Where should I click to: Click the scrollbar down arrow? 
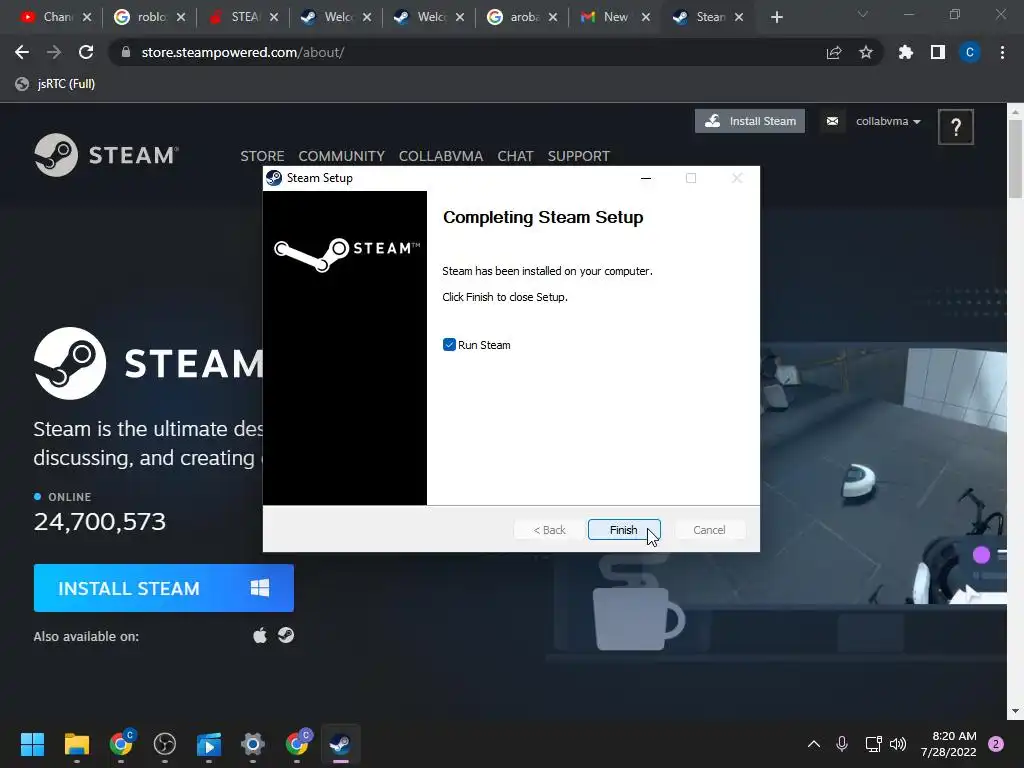point(1015,711)
